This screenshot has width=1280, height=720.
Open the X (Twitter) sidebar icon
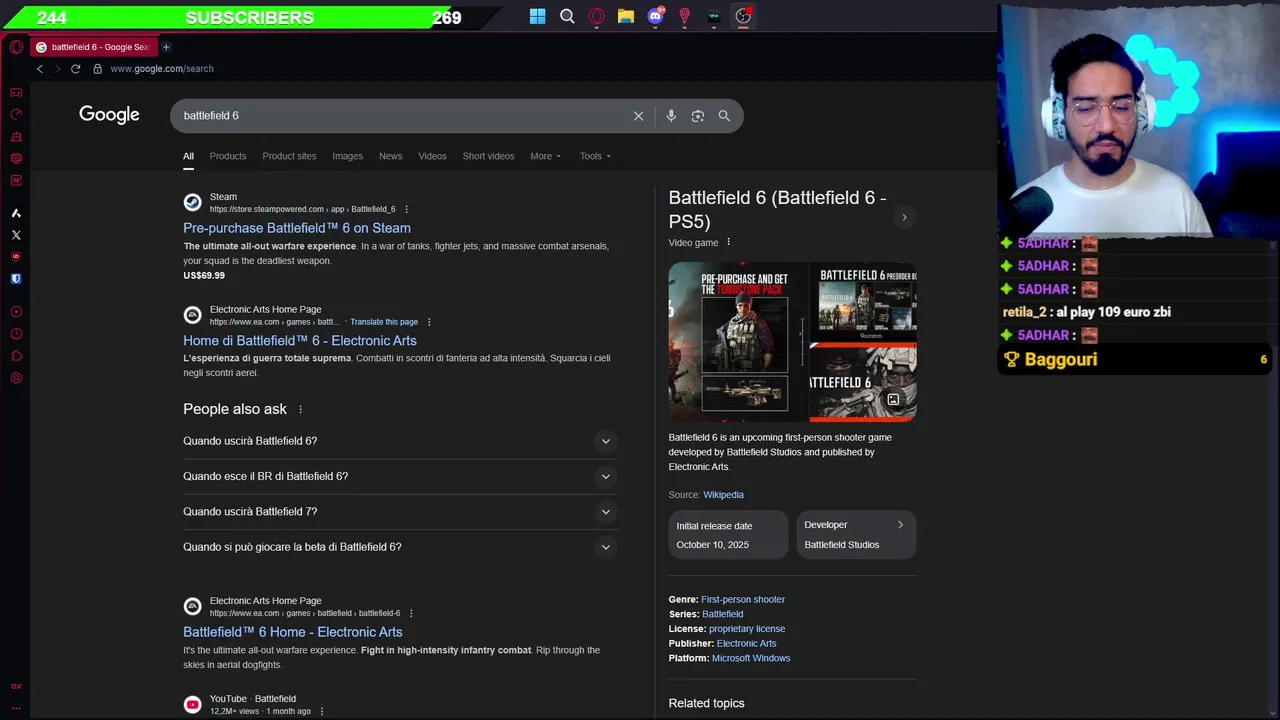16,235
